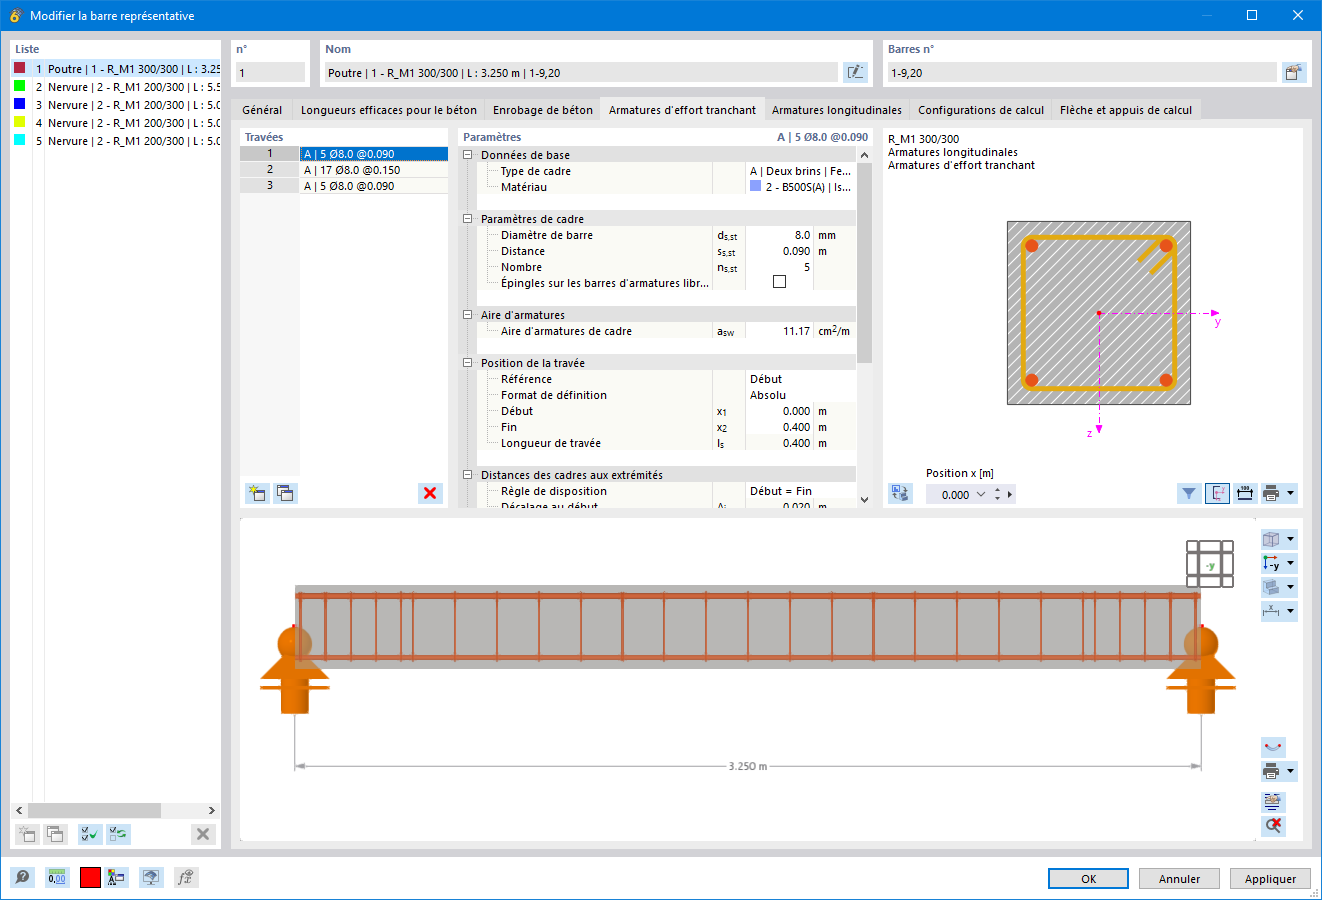The height and width of the screenshot is (900, 1322).
Task: Select span row 2 'A | 17 Ø8.0 @0.150'
Action: pyautogui.click(x=344, y=170)
